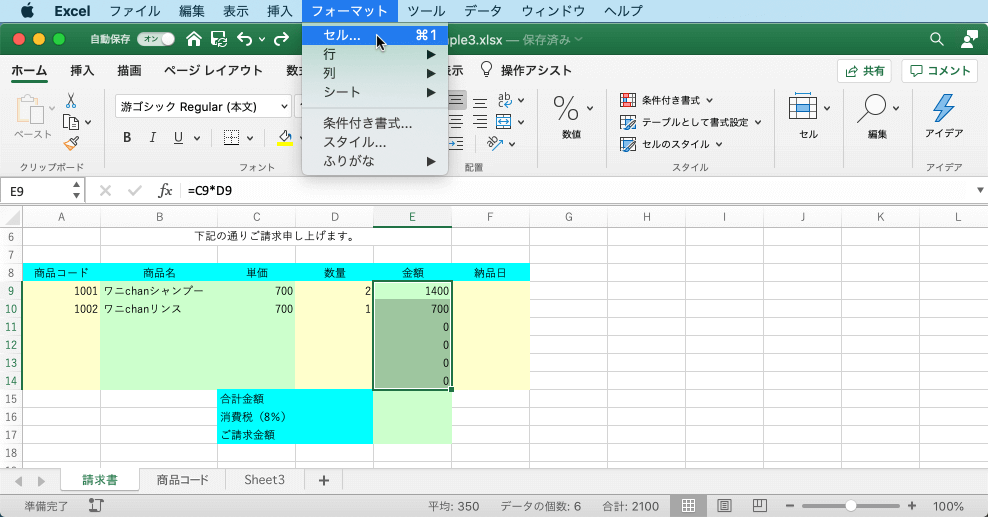Click the Paste clipboard icon
This screenshot has height=517, width=988.
pos(30,110)
